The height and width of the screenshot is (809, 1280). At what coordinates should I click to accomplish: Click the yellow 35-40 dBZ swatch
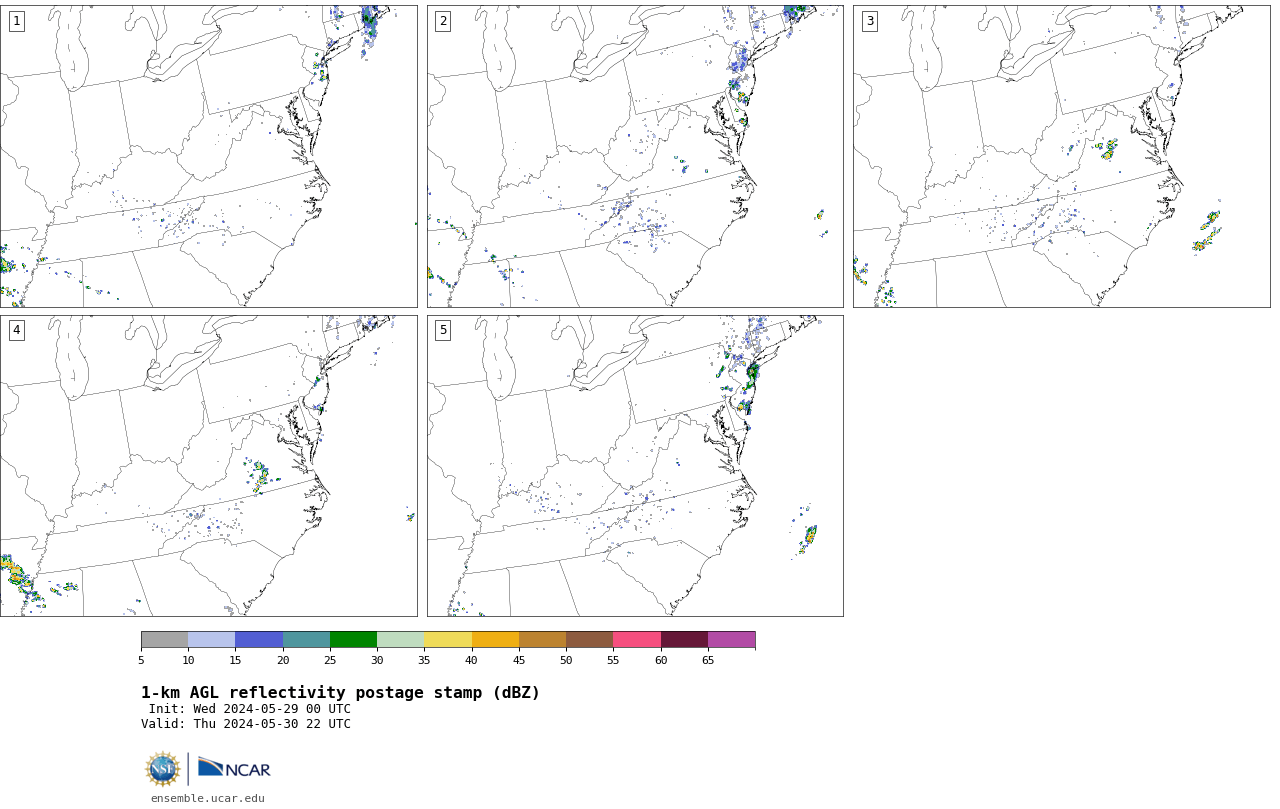(448, 640)
